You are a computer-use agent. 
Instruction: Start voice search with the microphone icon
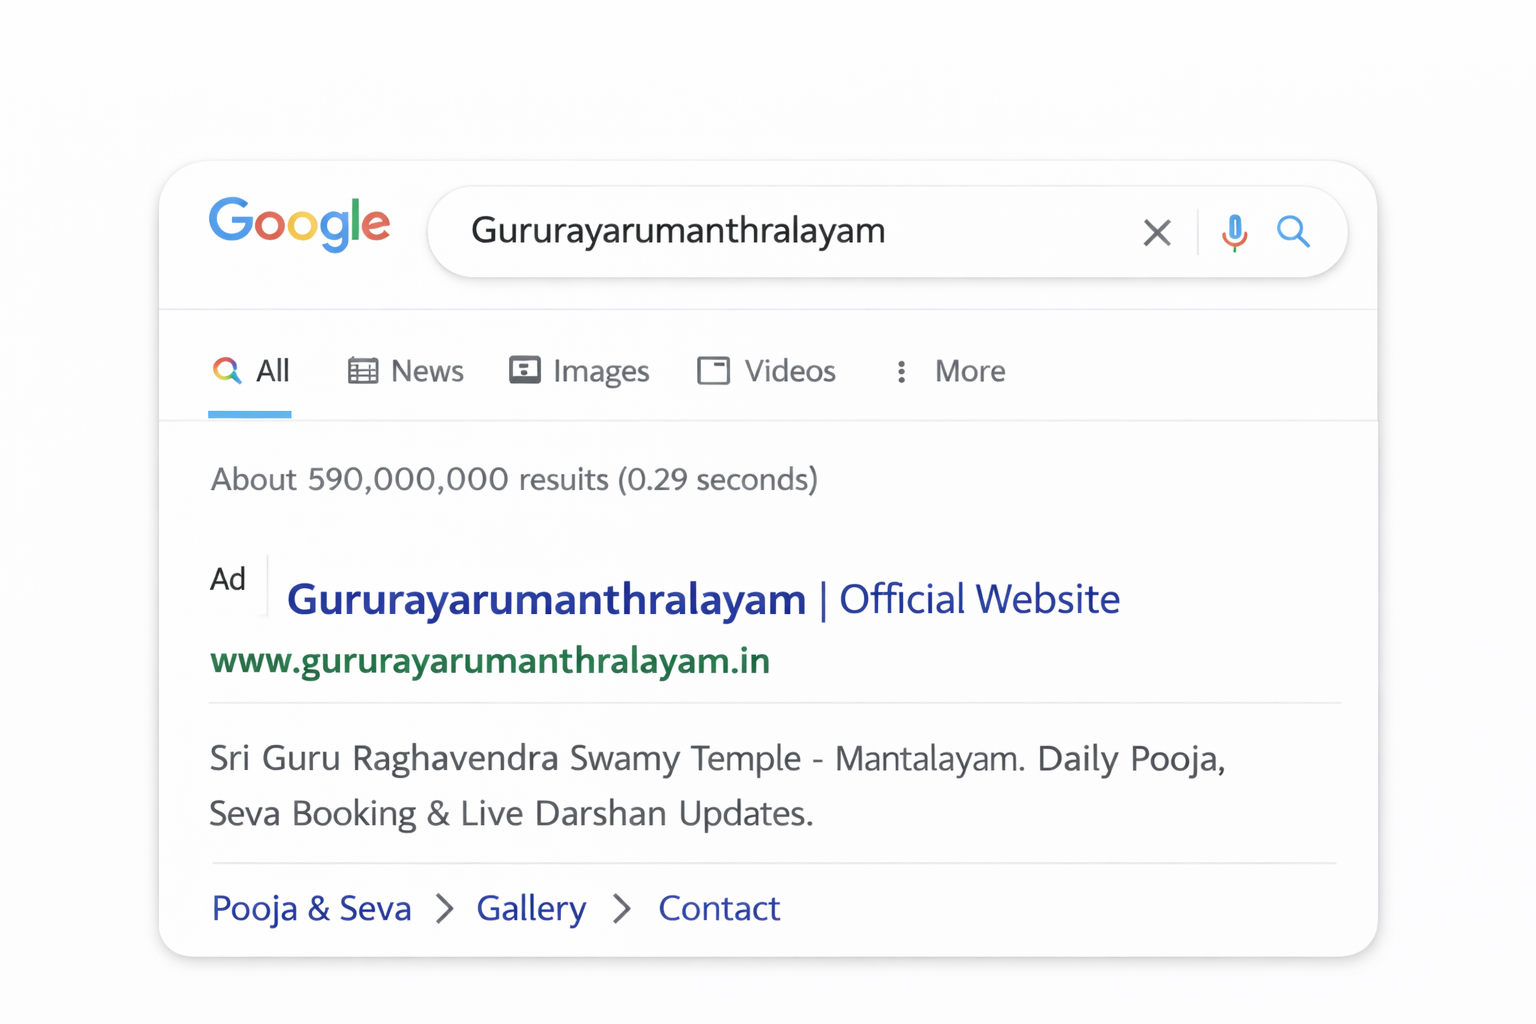tap(1234, 232)
